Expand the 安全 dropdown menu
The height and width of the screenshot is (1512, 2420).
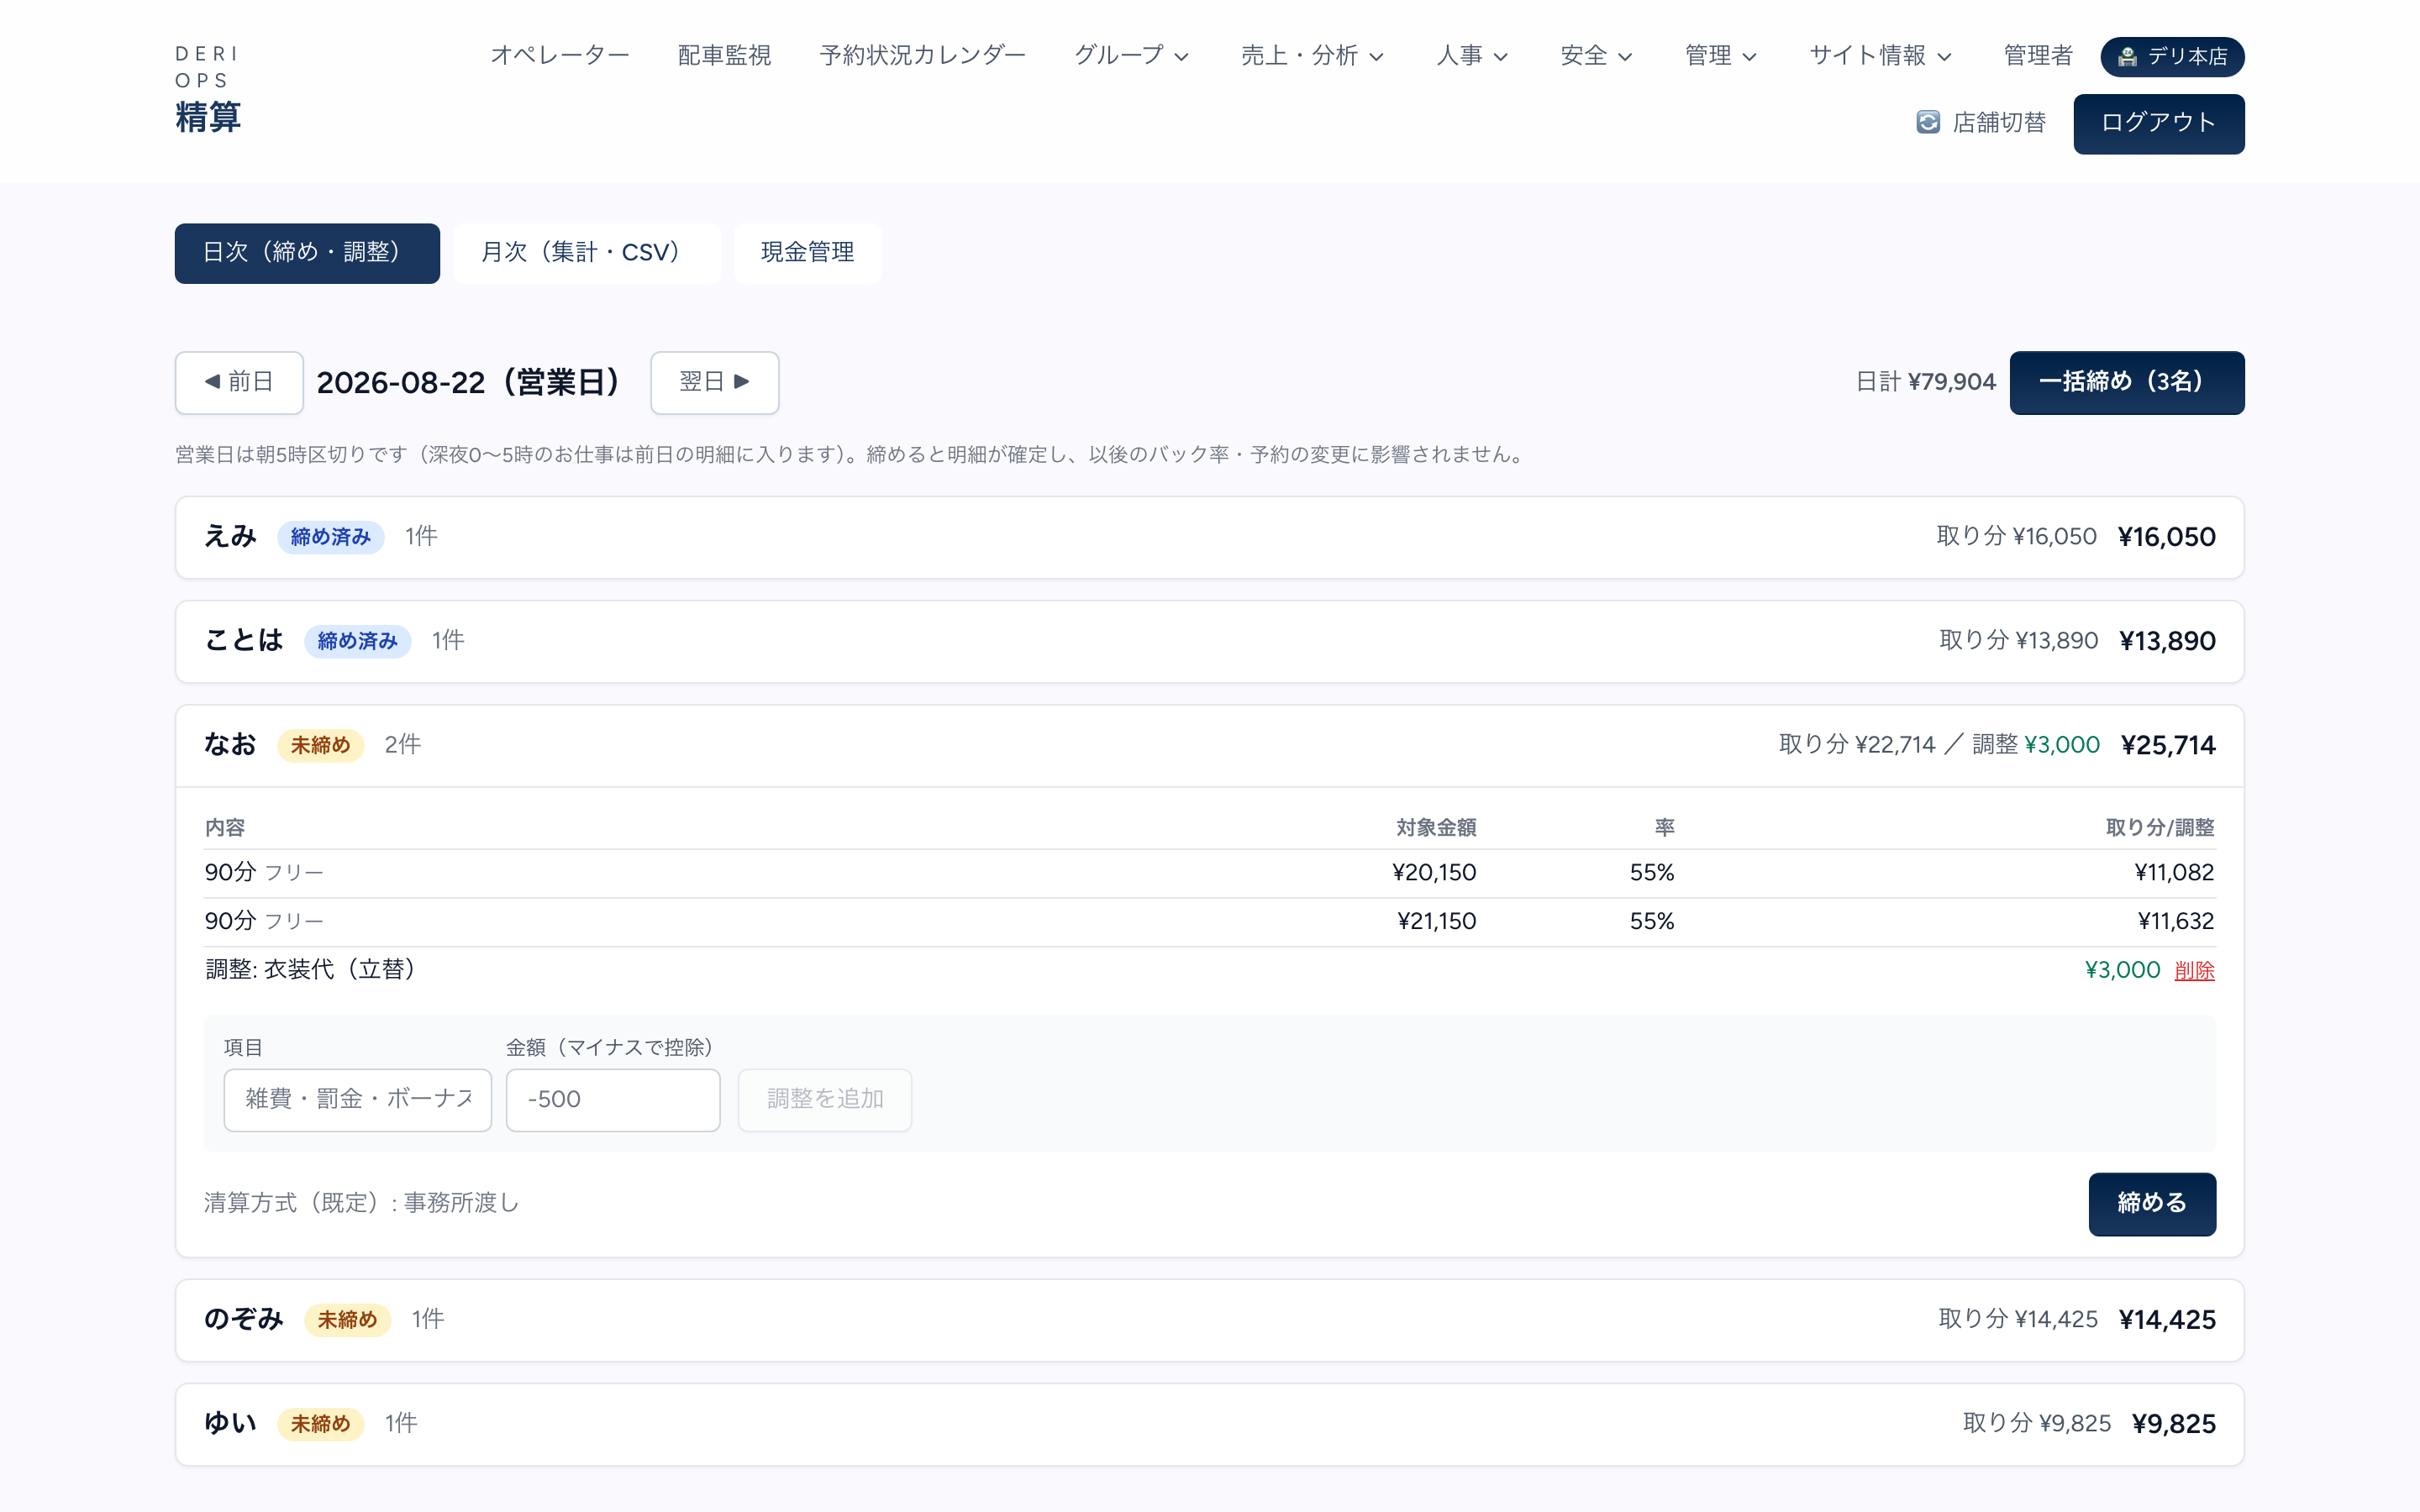coord(1596,55)
